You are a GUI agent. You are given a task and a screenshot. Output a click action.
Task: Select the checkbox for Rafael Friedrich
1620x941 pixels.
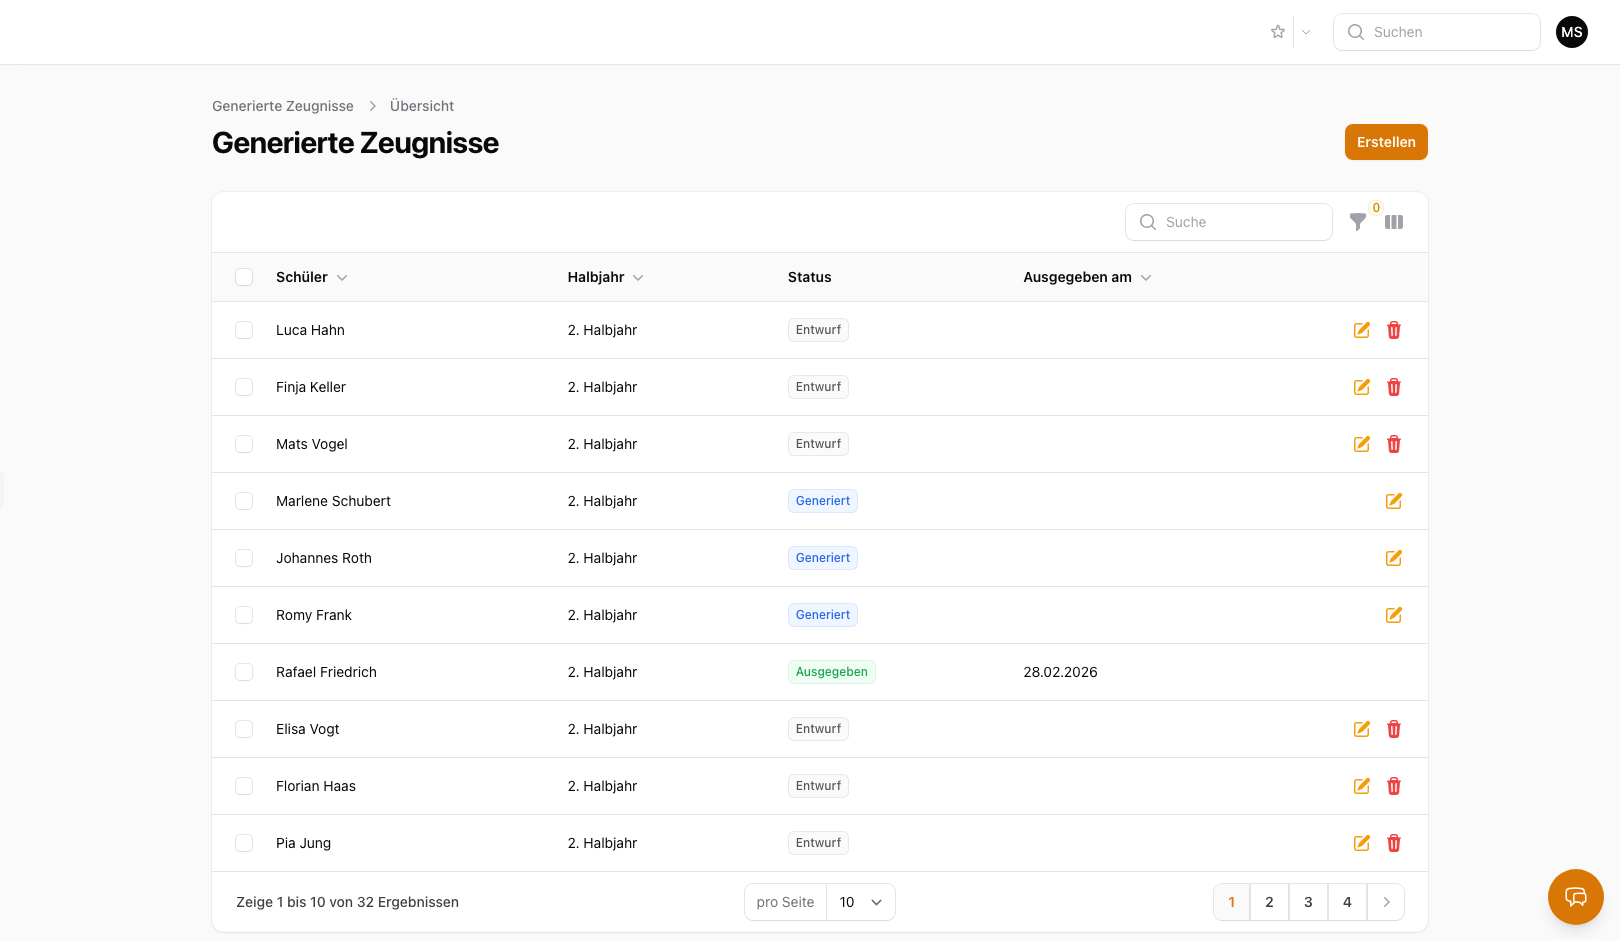coord(244,671)
